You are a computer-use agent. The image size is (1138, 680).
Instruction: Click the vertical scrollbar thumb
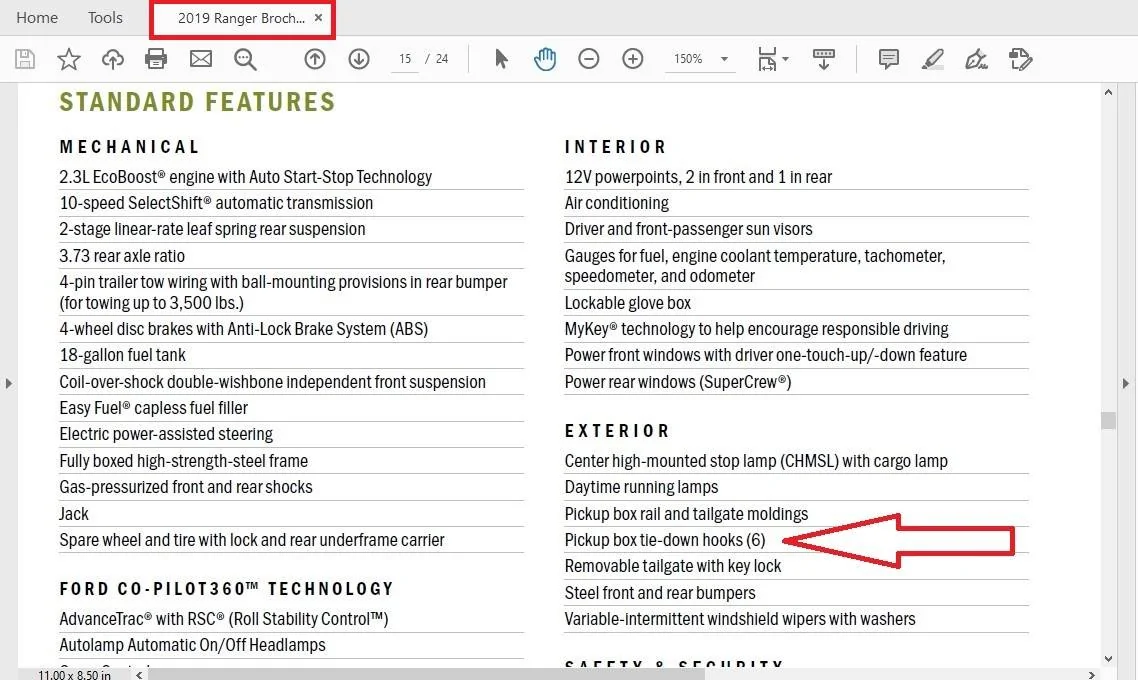1108,420
